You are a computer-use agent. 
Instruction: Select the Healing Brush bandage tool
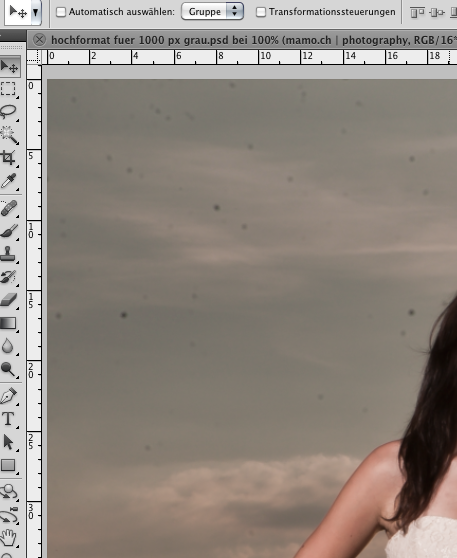9,208
